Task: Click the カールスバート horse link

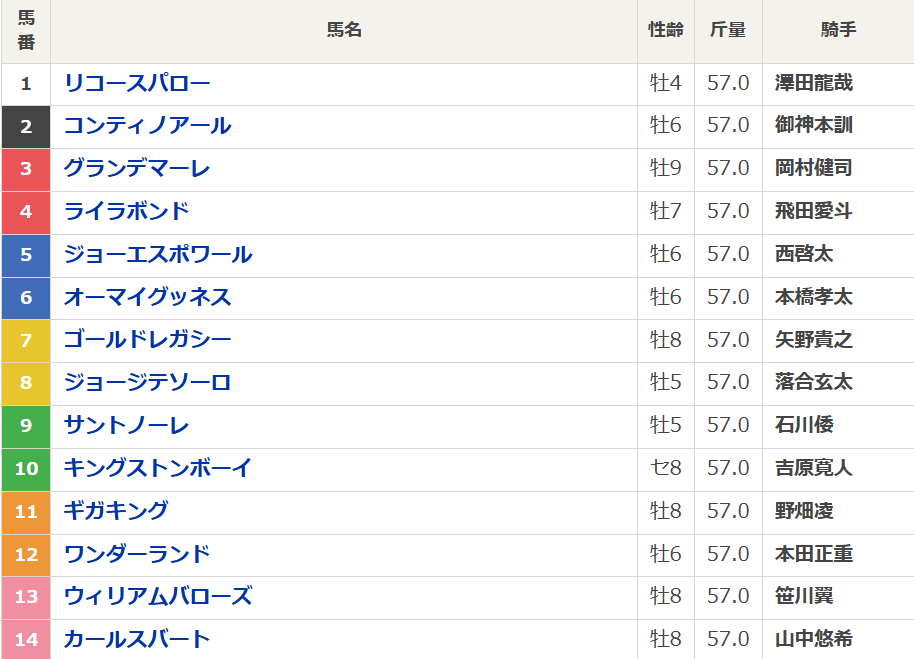Action: point(137,640)
